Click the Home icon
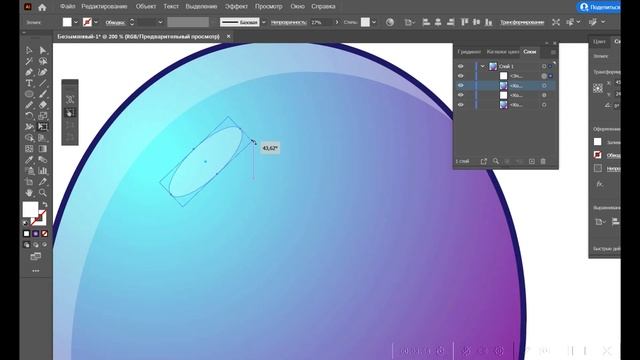 (x=42, y=7)
